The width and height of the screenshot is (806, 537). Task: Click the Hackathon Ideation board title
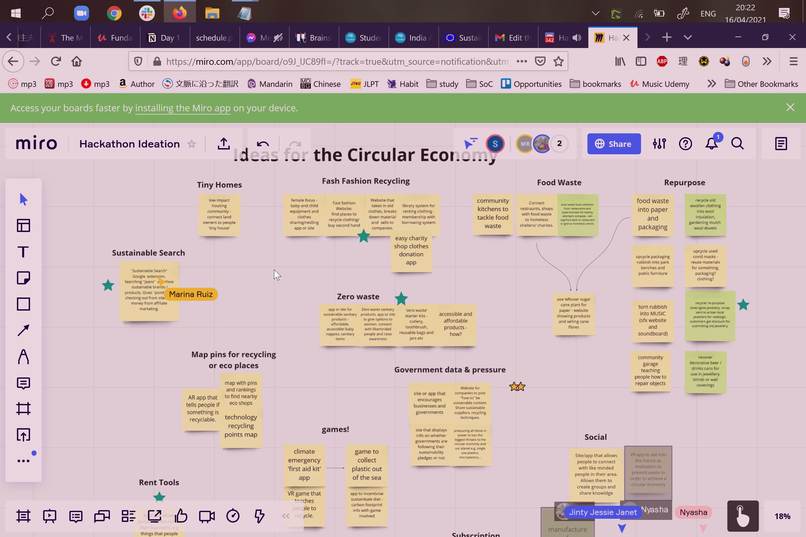click(x=130, y=144)
